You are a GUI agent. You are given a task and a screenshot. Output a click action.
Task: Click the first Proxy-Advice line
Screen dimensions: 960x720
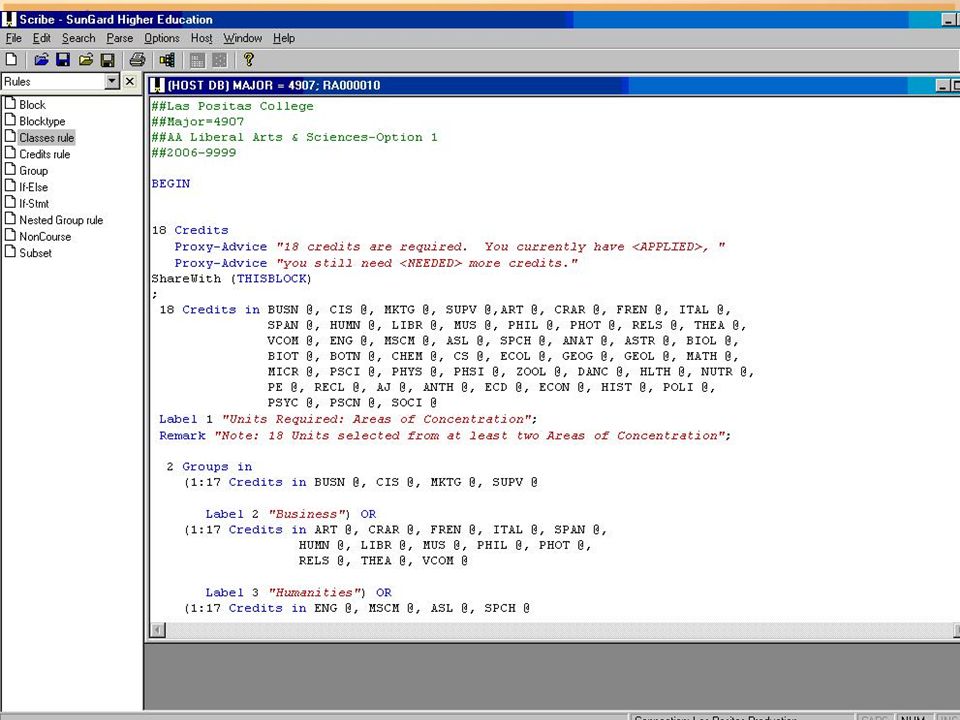click(449, 247)
